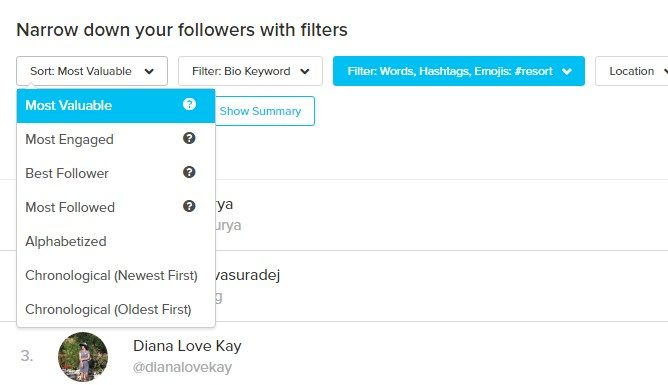
Task: Click chevron on Sort: Most Valuable dropdown
Action: click(149, 72)
